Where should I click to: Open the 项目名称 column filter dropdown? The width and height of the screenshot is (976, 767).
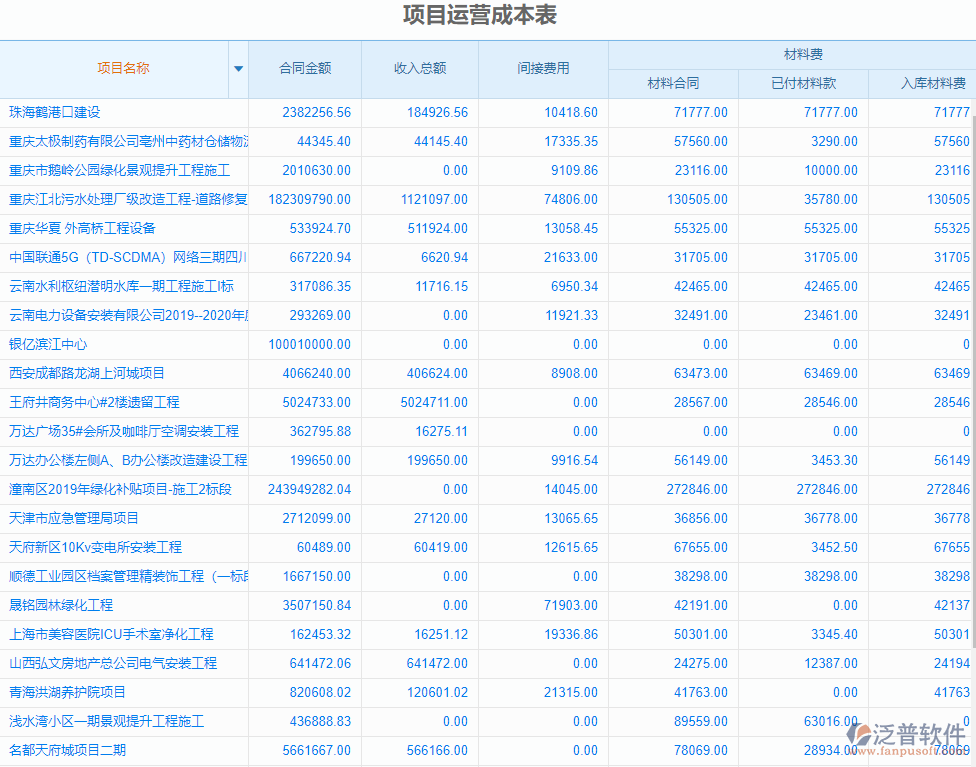click(x=238, y=68)
